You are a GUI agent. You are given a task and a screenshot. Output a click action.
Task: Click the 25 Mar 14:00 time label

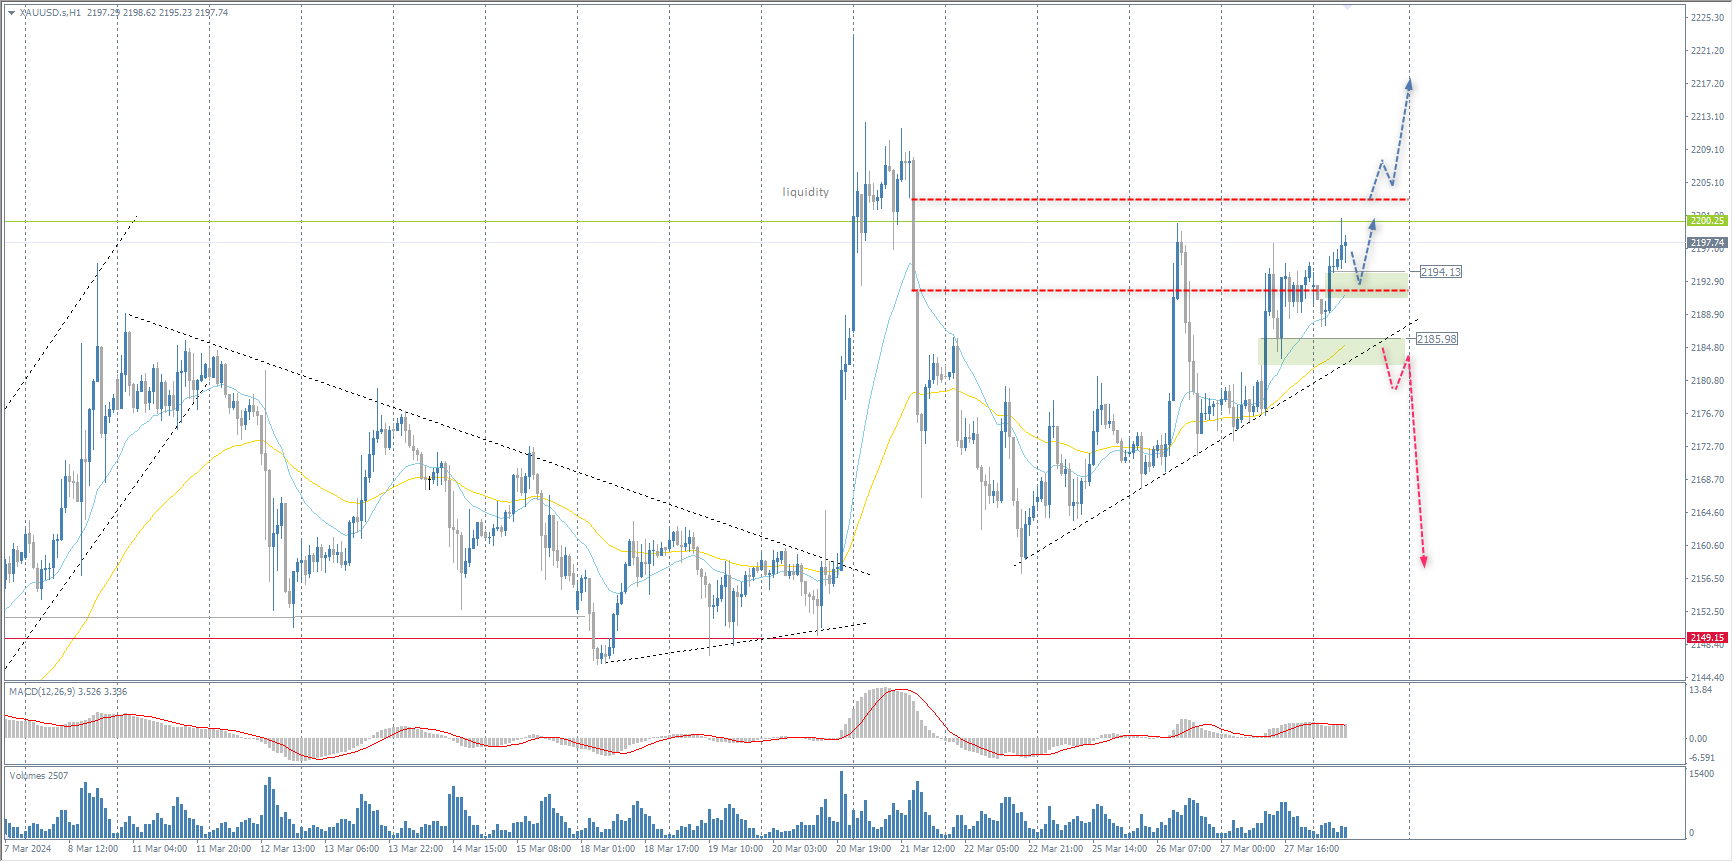[1120, 849]
